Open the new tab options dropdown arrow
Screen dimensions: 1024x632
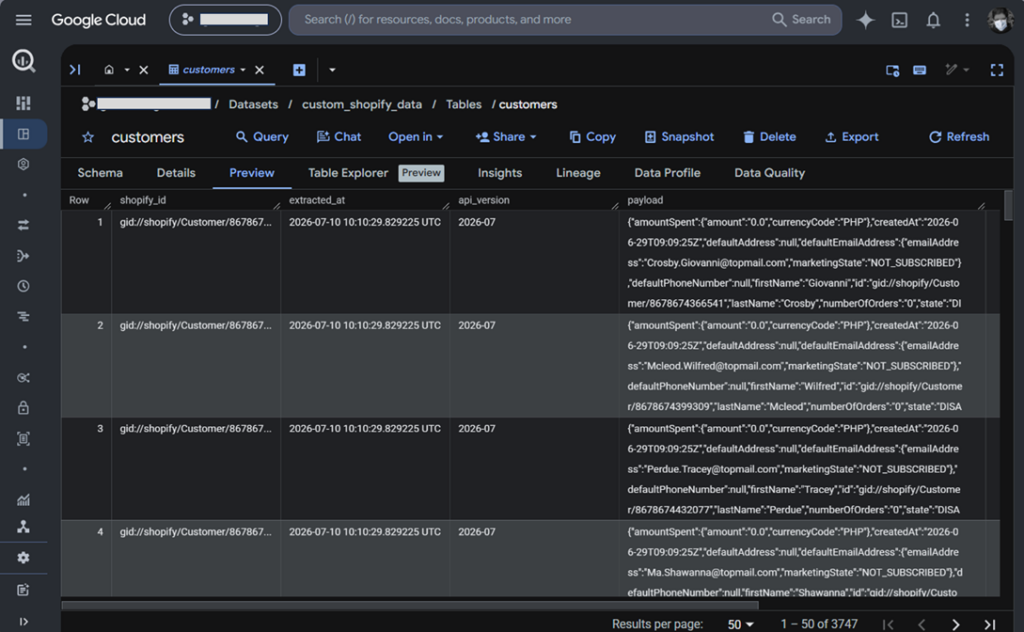coord(332,69)
